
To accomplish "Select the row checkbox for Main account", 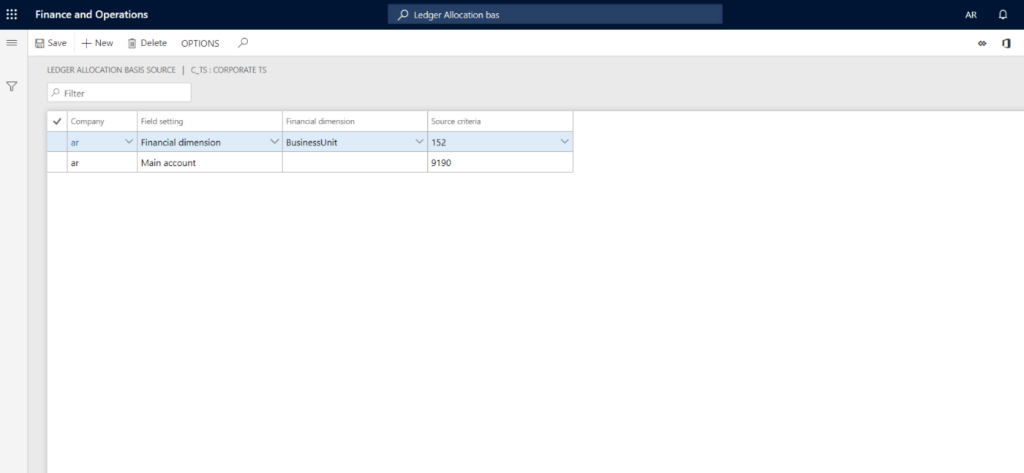I will [x=57, y=162].
